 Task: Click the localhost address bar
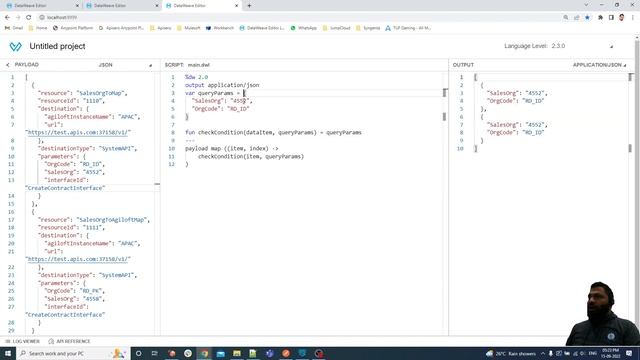coord(298,18)
